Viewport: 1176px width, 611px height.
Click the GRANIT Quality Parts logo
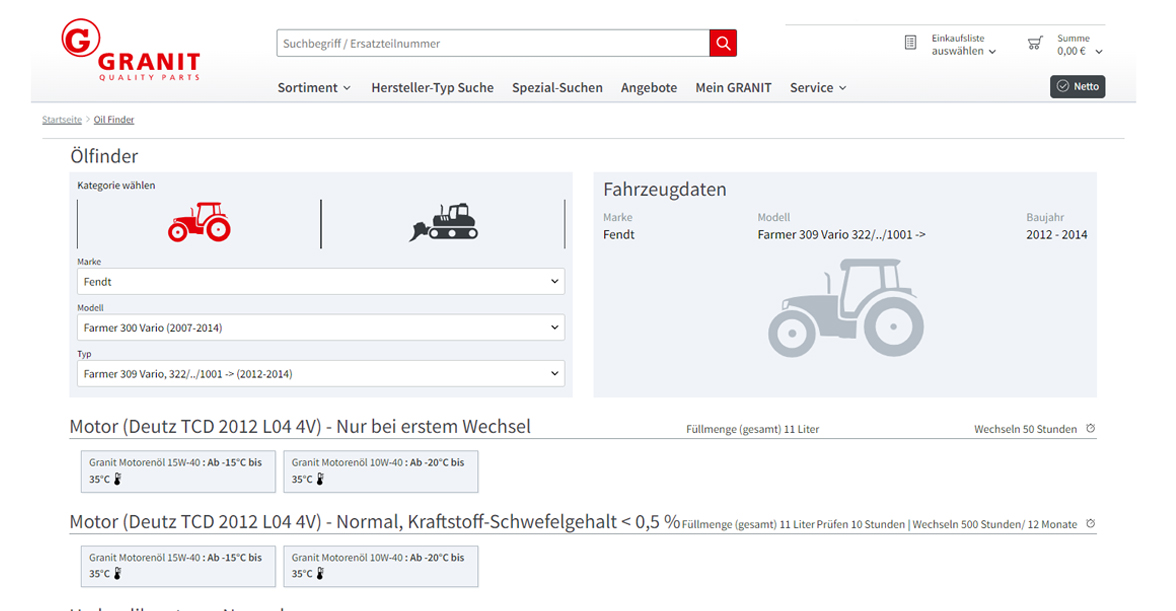point(131,52)
